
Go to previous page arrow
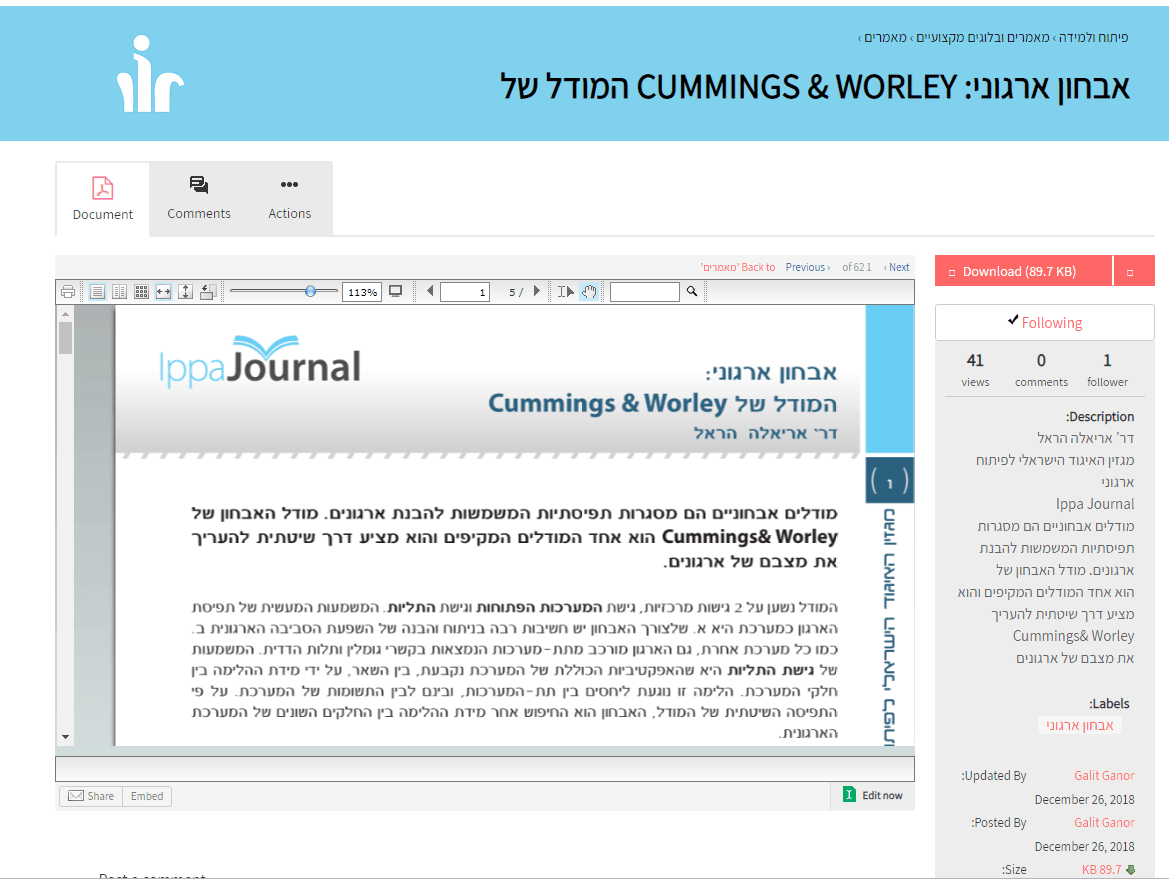tap(430, 291)
